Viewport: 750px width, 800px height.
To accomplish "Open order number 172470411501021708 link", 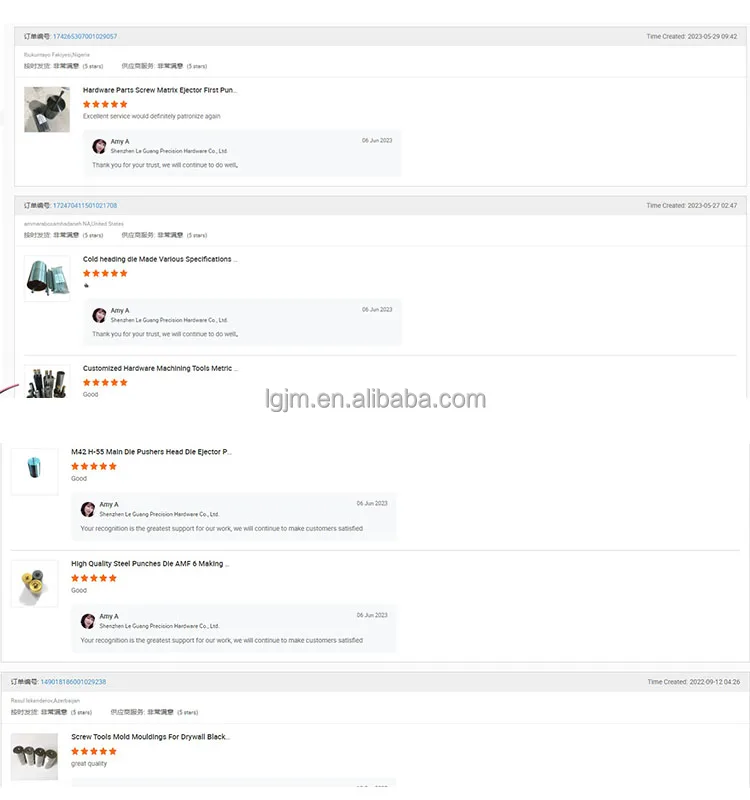I will tap(85, 205).
